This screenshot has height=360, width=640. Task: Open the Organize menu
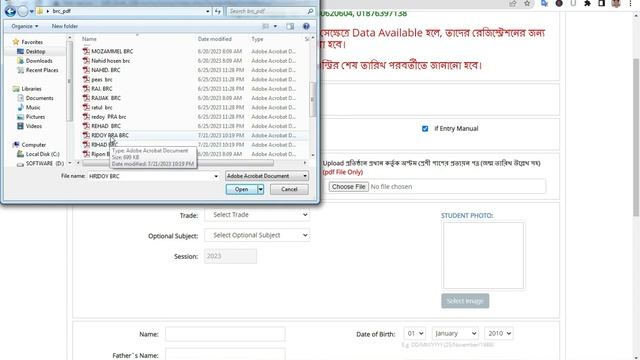pyautogui.click(x=24, y=26)
